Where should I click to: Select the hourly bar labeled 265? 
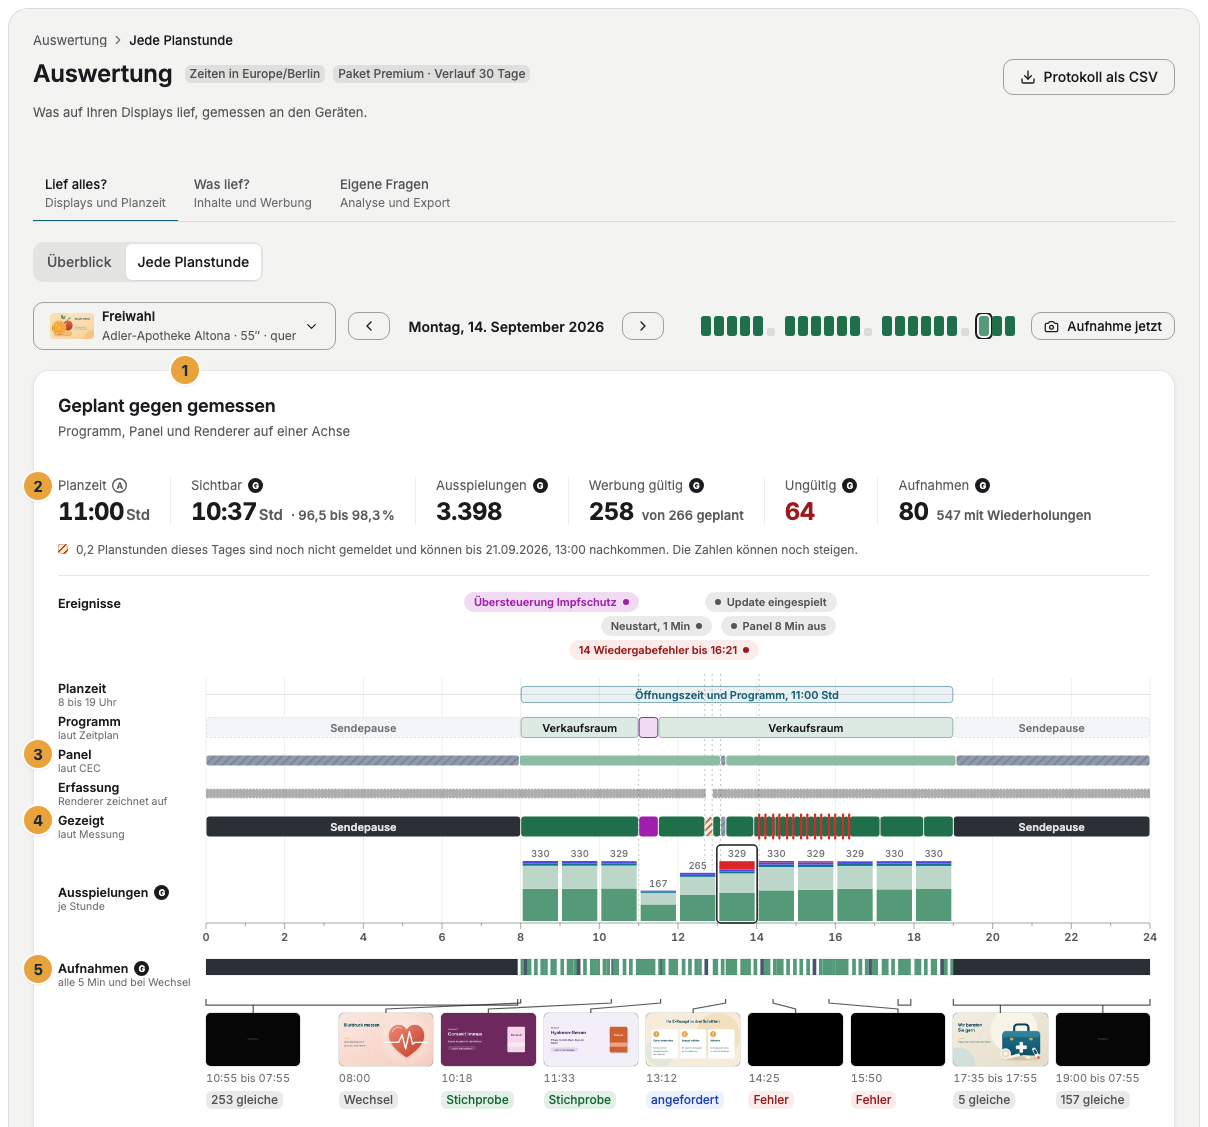698,897
